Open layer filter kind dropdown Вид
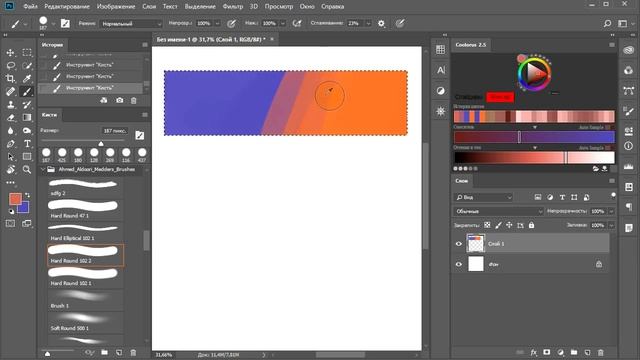 coord(483,197)
